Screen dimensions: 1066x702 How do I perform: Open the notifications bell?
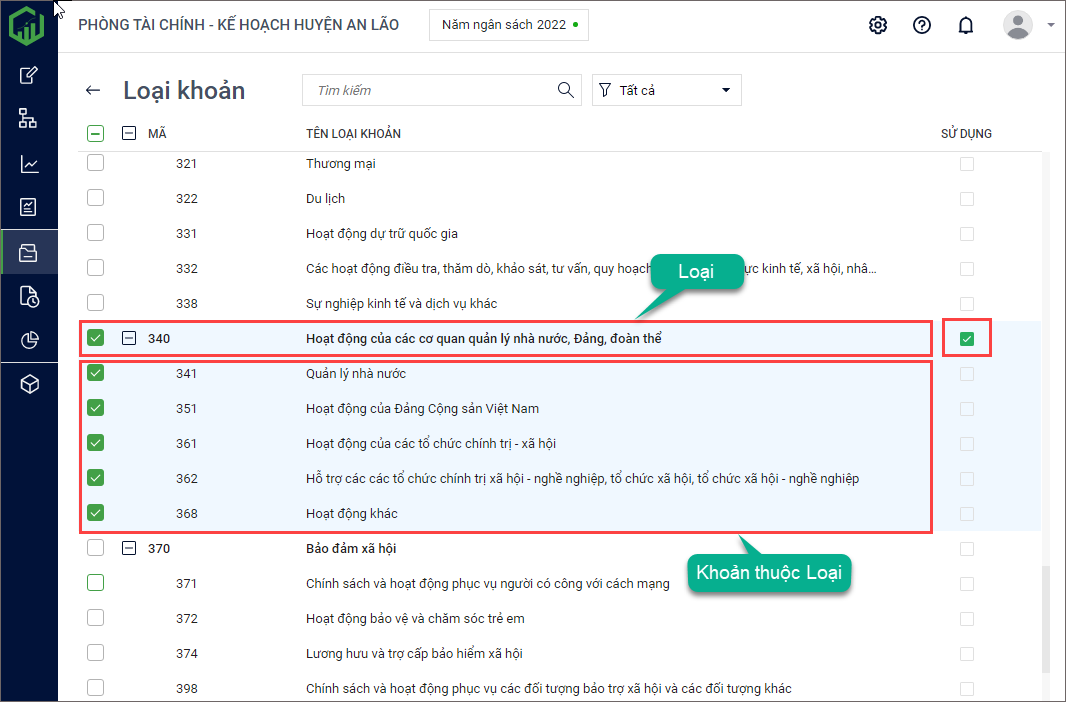(965, 25)
